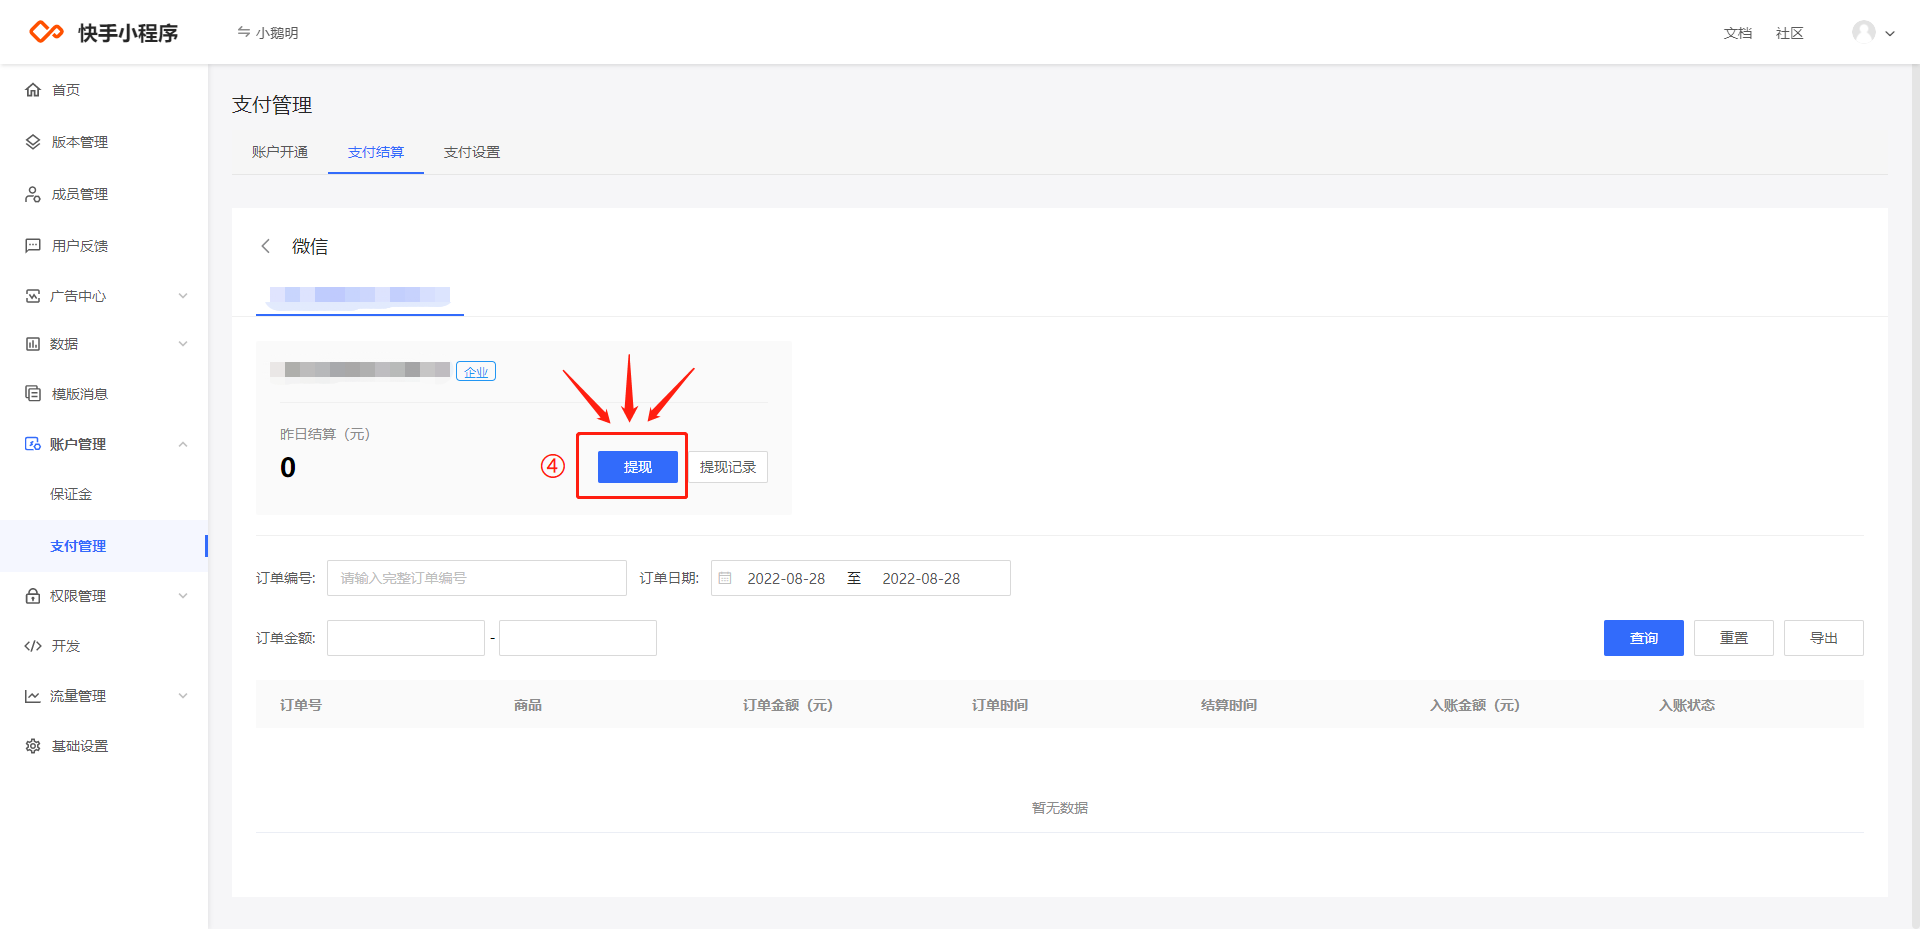Click the 开发 code icon
1920x929 pixels.
tap(33, 646)
